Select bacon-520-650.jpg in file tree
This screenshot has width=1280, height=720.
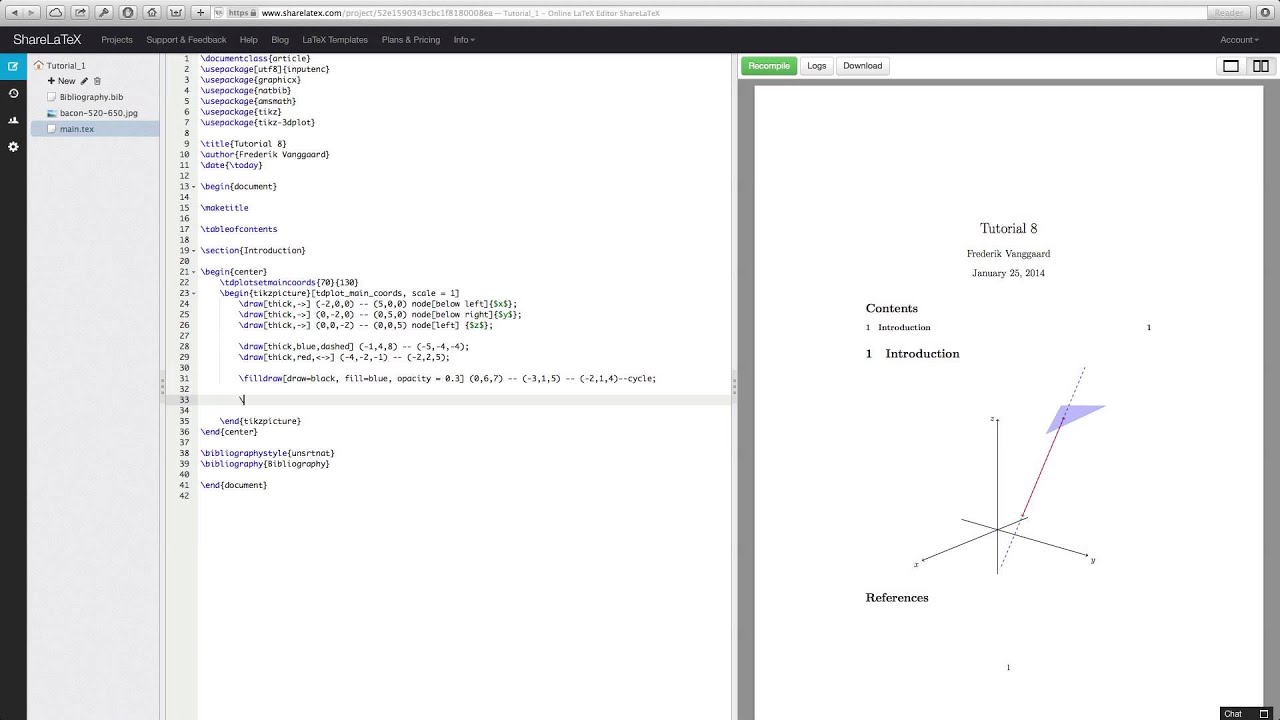coord(99,113)
